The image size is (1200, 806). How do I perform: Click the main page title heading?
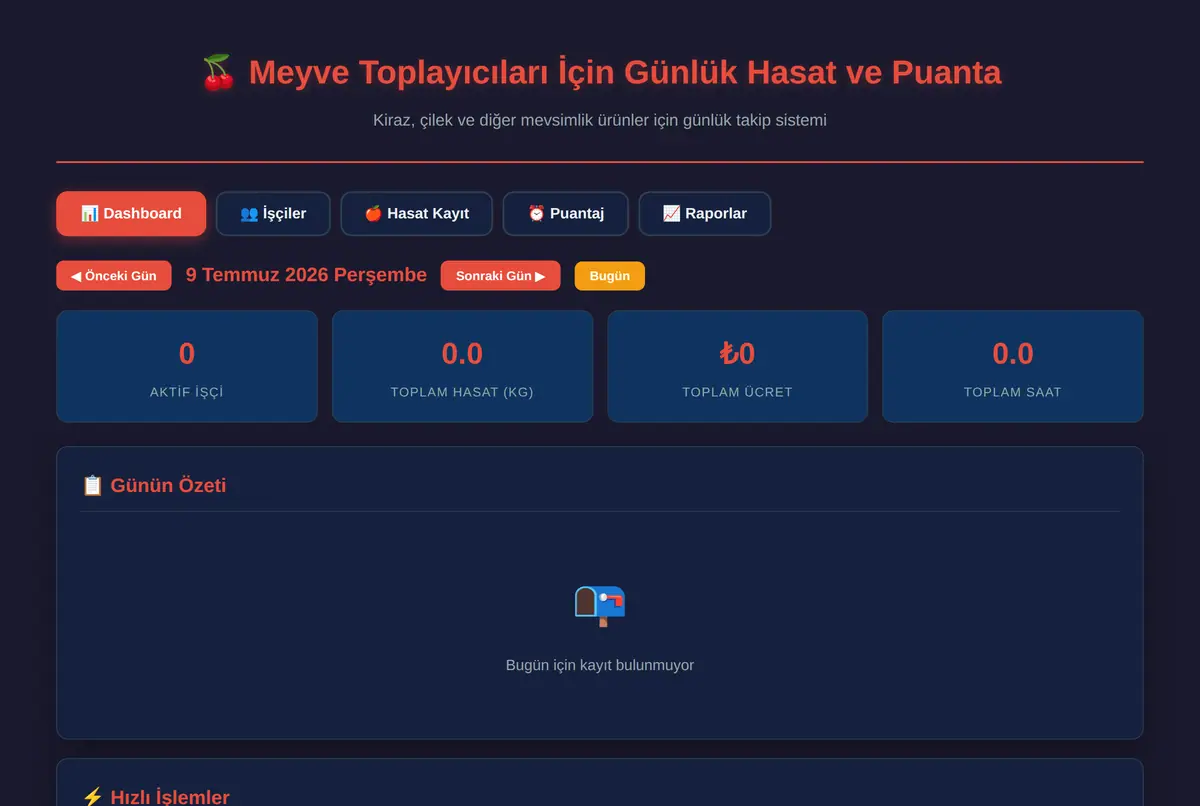pos(600,73)
